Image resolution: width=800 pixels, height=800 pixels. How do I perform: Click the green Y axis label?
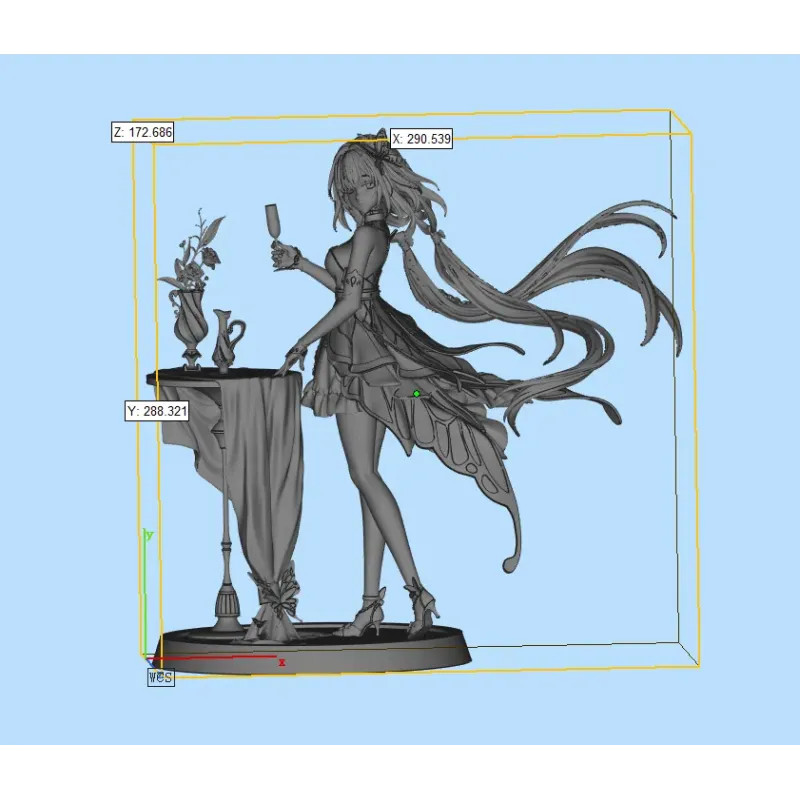[x=149, y=535]
